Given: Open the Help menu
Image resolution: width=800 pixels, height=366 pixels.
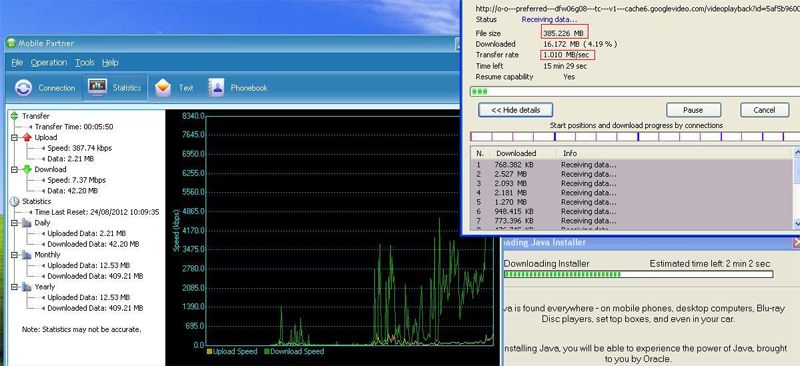Looking at the screenshot, I should tap(110, 63).
